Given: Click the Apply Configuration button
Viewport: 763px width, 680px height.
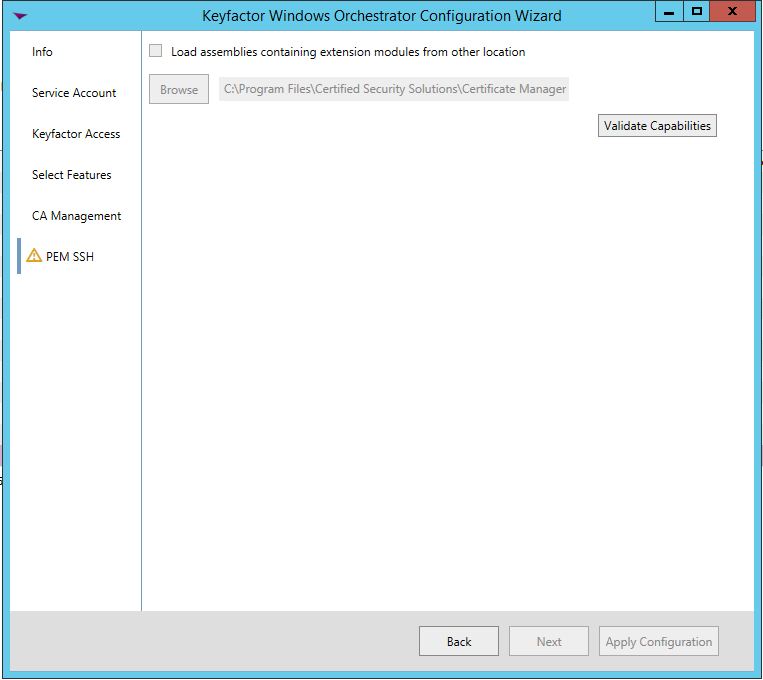Looking at the screenshot, I should 659,641.
